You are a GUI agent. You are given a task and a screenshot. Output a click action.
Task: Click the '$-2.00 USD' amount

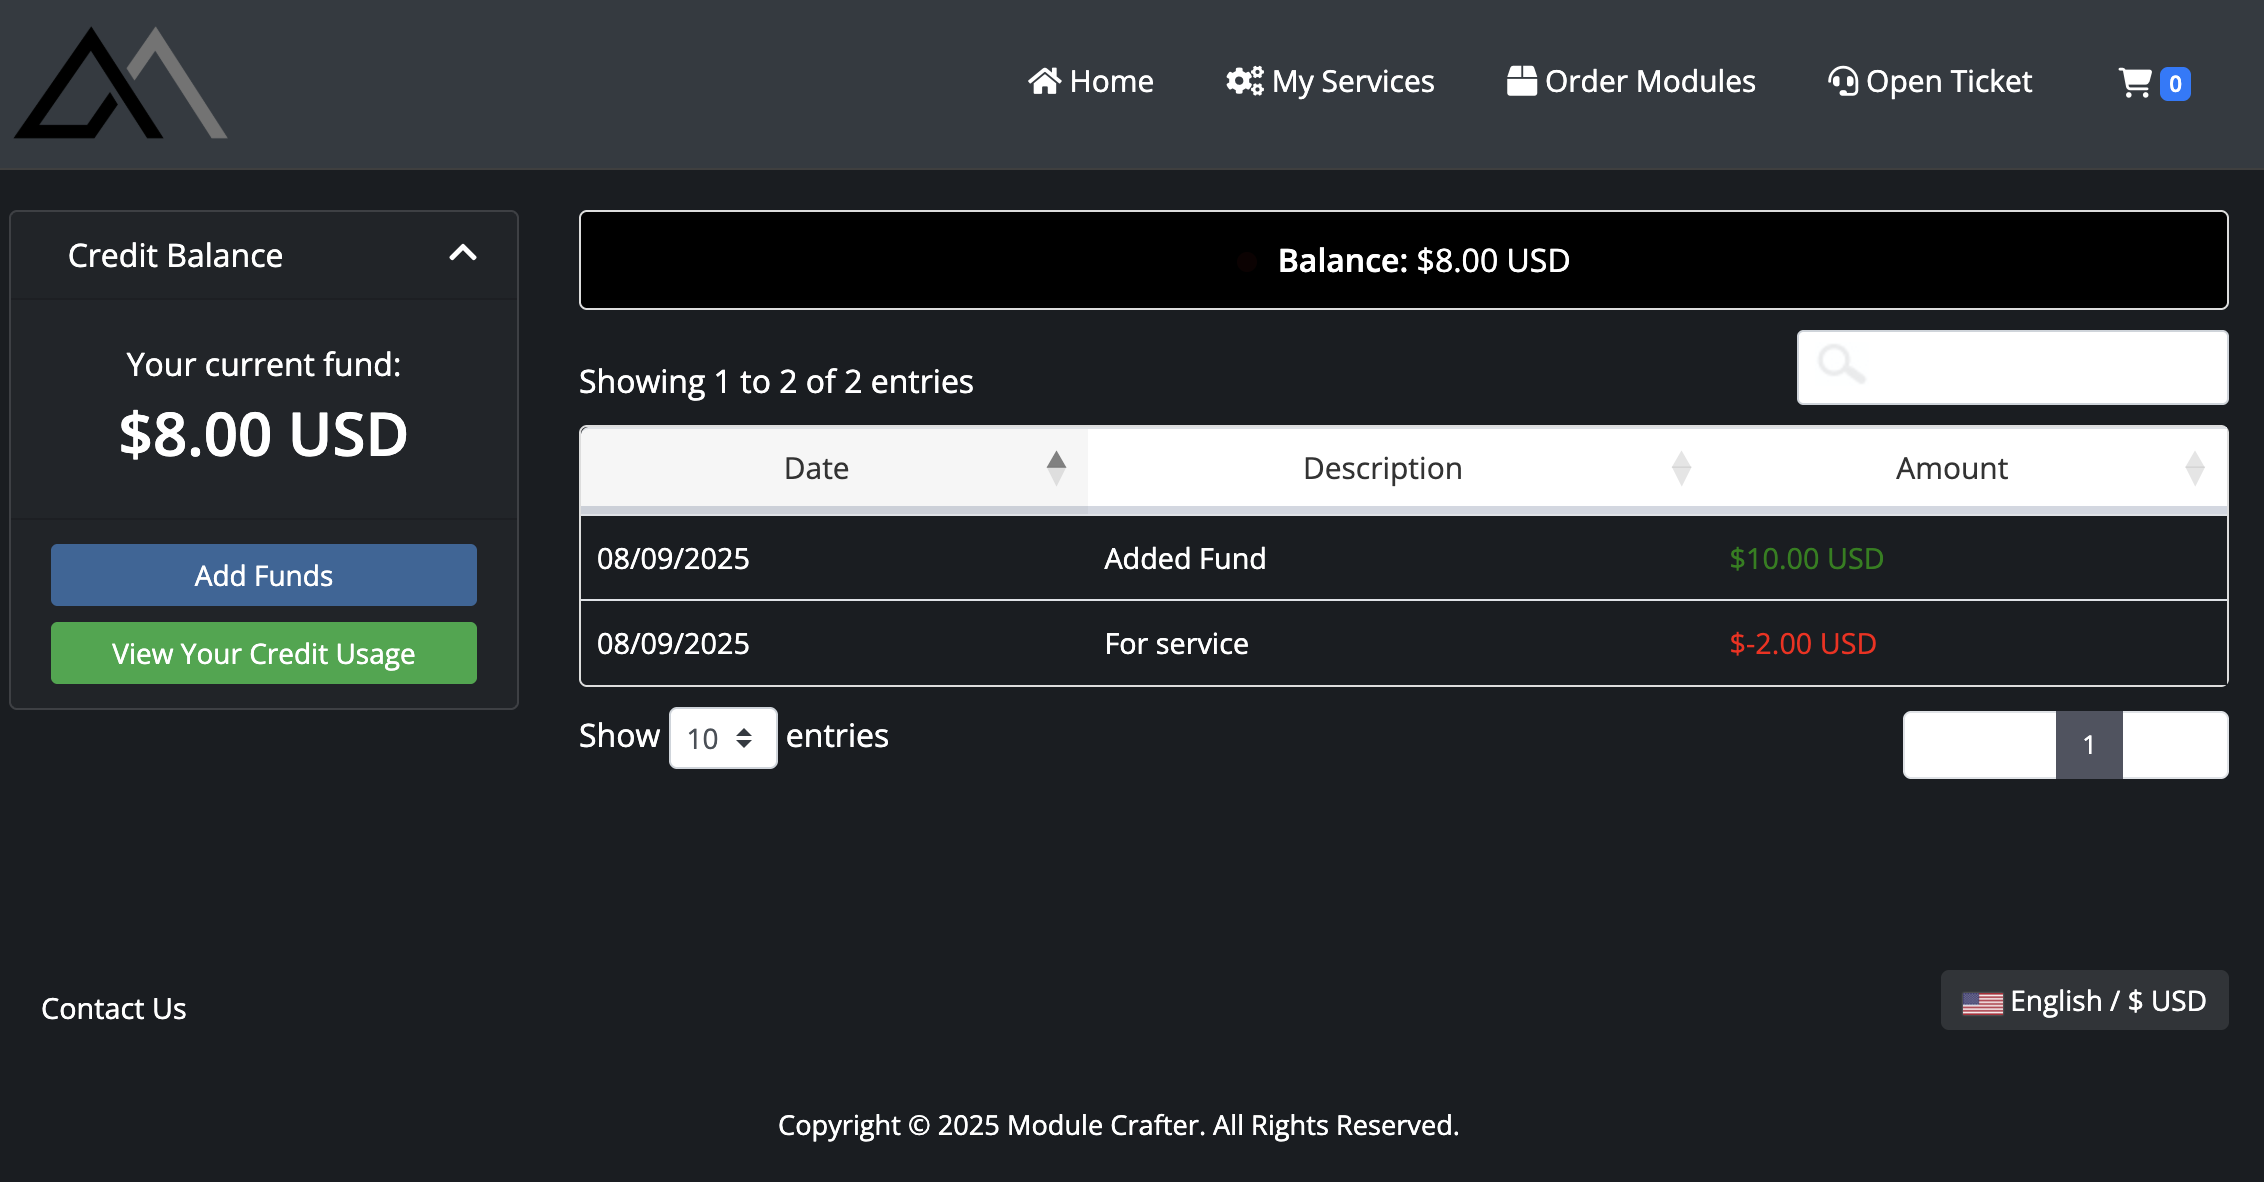click(x=1802, y=643)
